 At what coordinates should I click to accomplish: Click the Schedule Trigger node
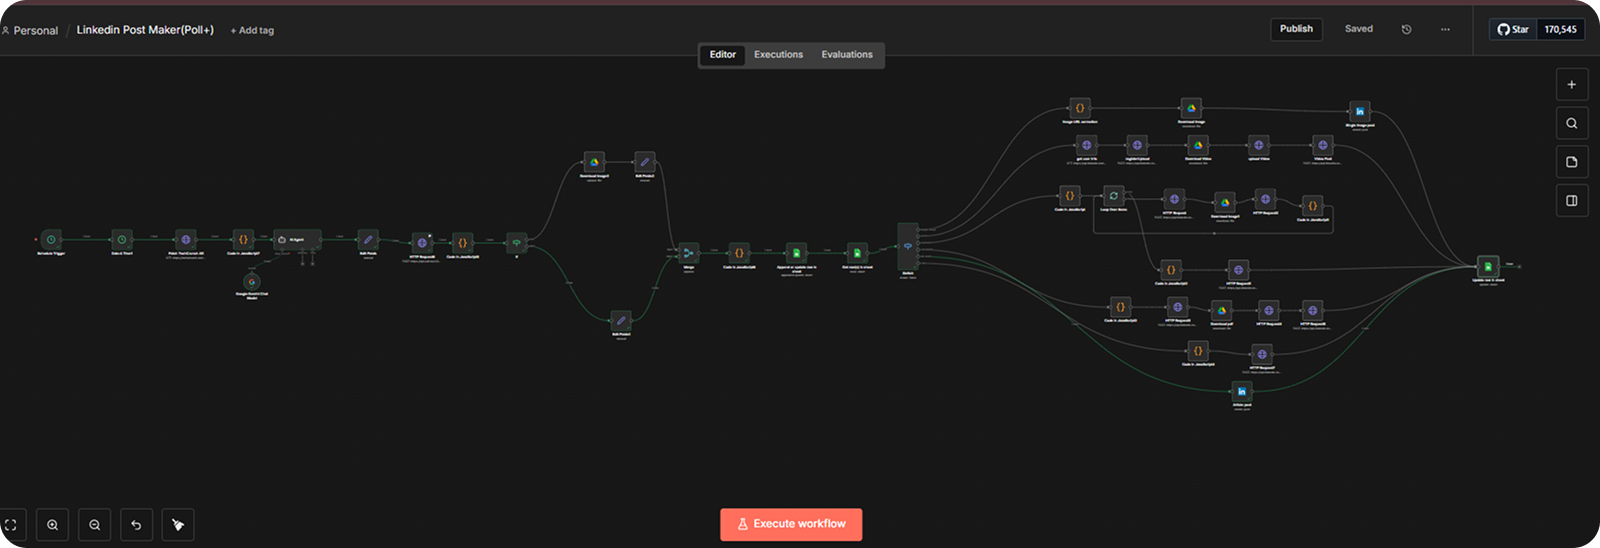pos(51,240)
